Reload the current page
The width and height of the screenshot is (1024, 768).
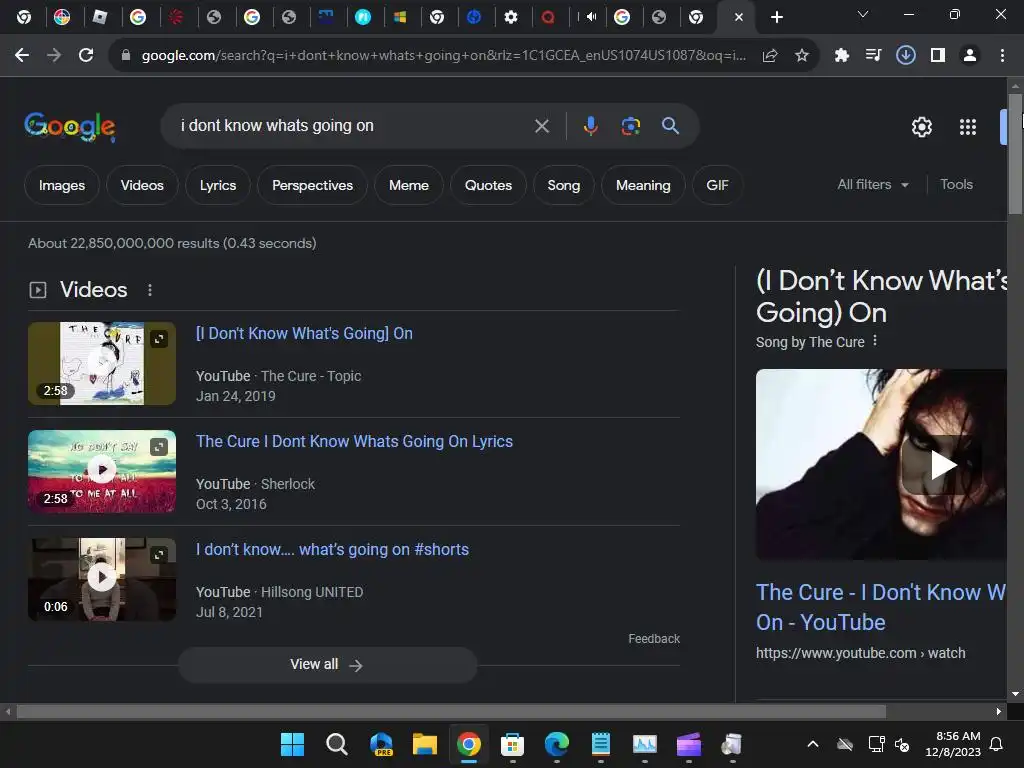click(x=86, y=56)
